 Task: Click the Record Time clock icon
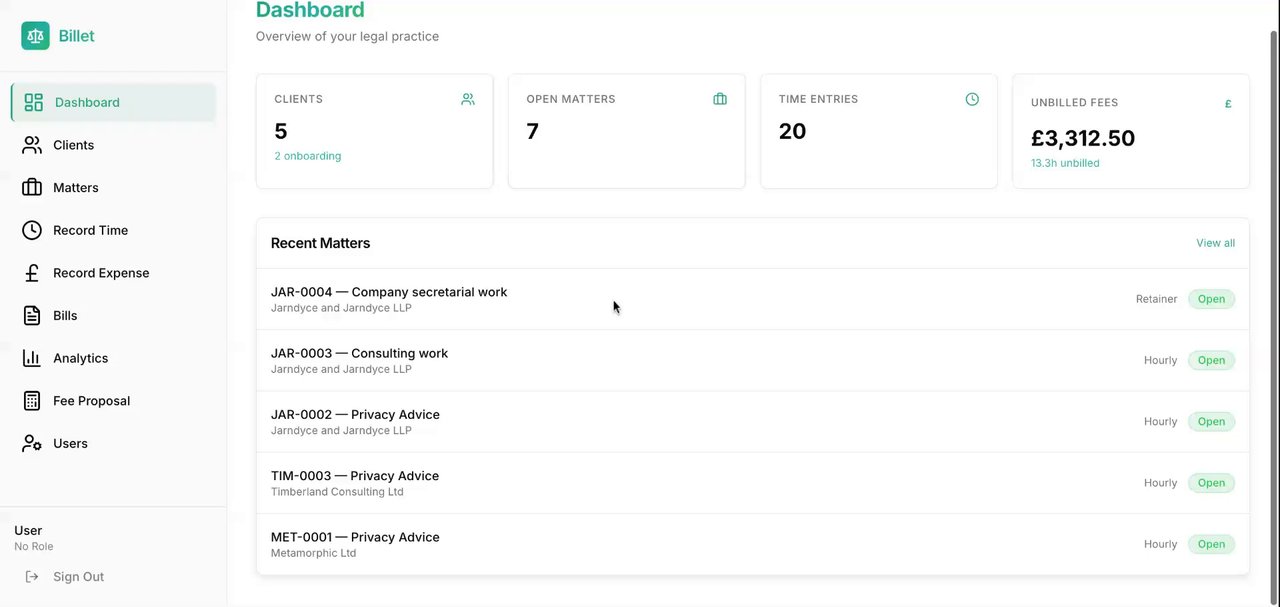tap(32, 230)
